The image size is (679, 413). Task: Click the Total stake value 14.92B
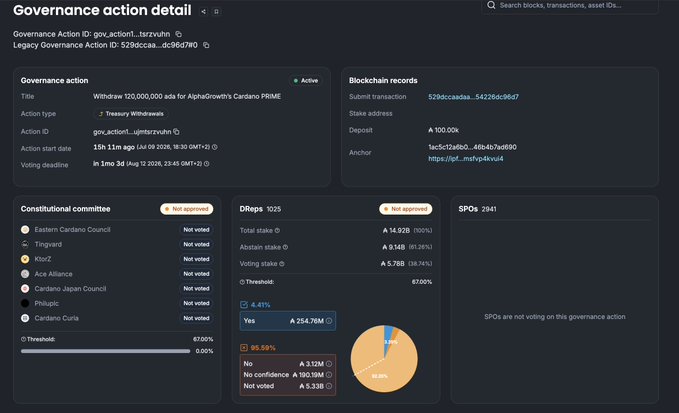click(x=396, y=230)
